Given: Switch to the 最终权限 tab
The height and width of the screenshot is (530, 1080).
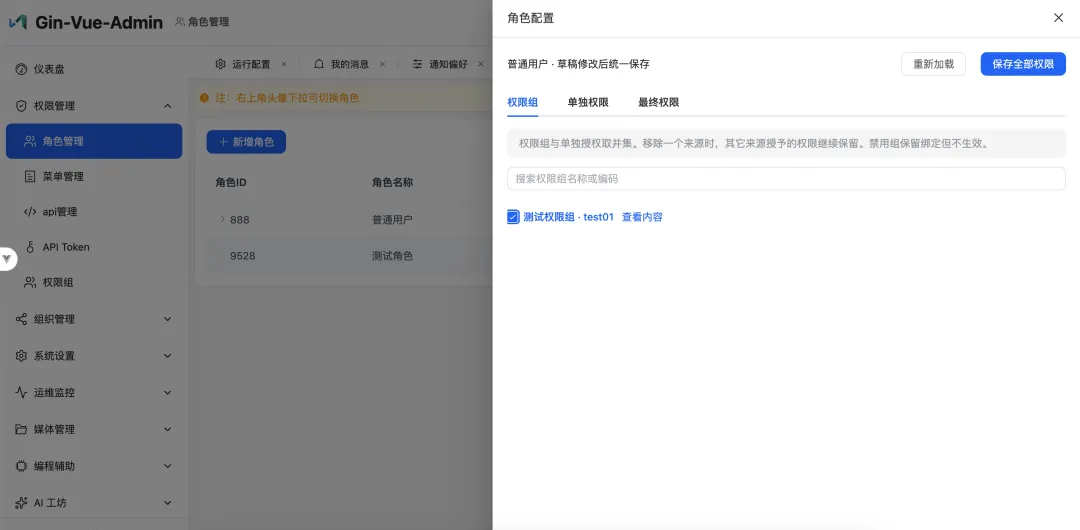Looking at the screenshot, I should 658,102.
